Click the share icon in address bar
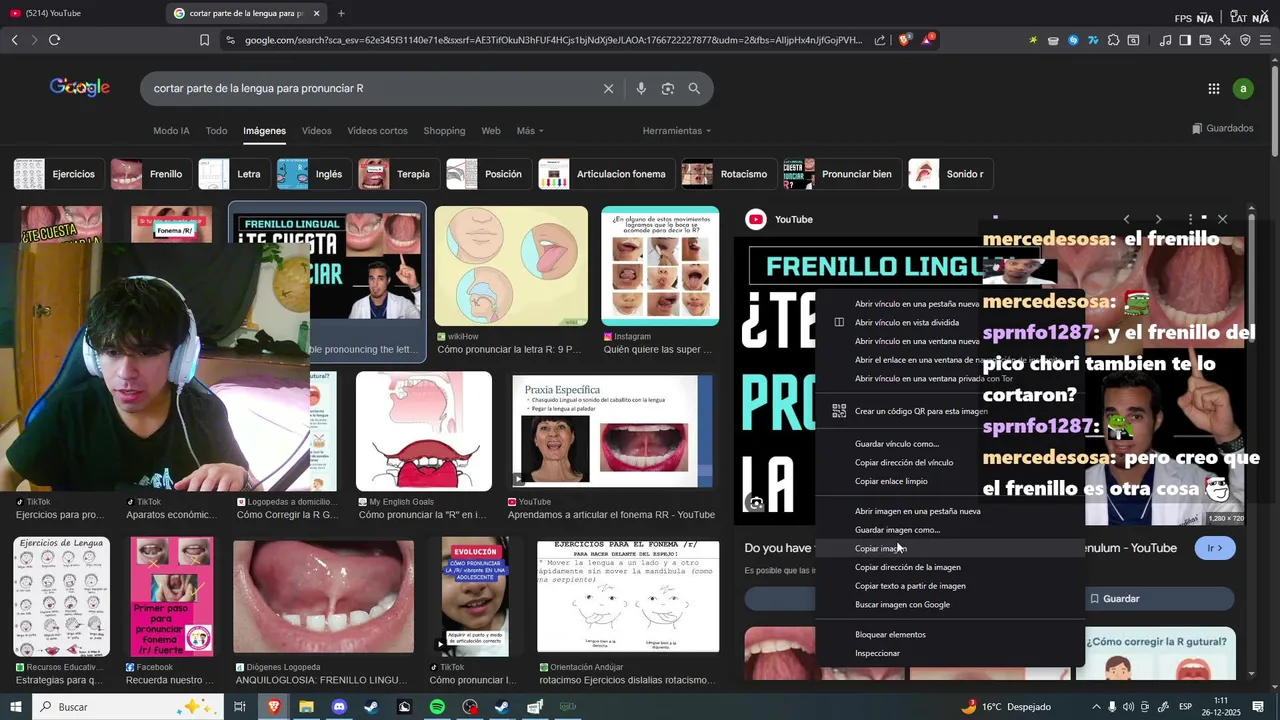 (x=880, y=40)
